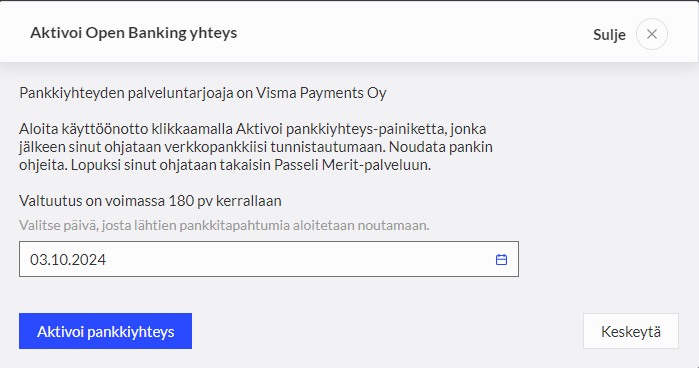Close the dialog with the X icon
699x368 pixels.
pos(651,34)
